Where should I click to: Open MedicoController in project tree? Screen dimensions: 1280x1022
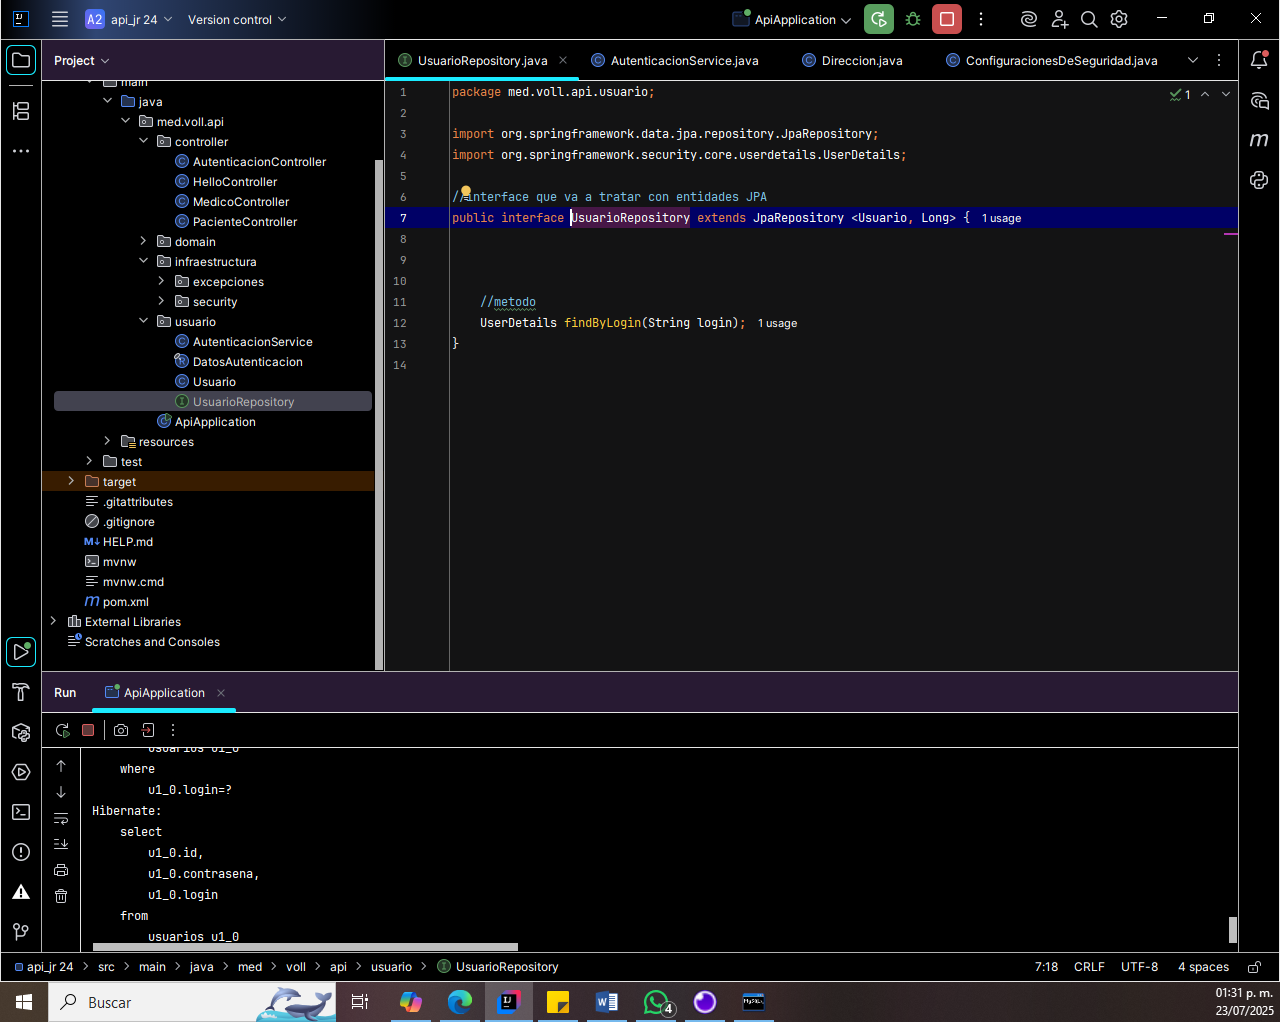pyautogui.click(x=241, y=201)
